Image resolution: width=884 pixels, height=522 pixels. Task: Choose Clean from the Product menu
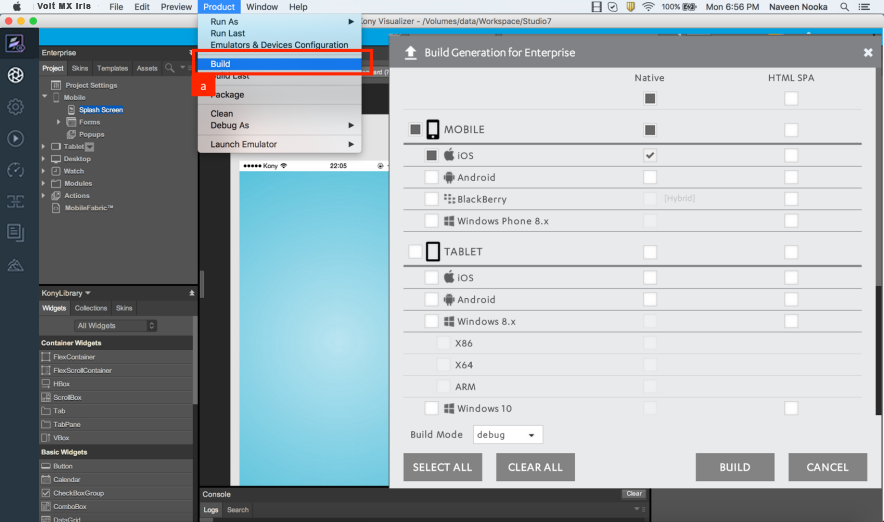tap(279, 113)
